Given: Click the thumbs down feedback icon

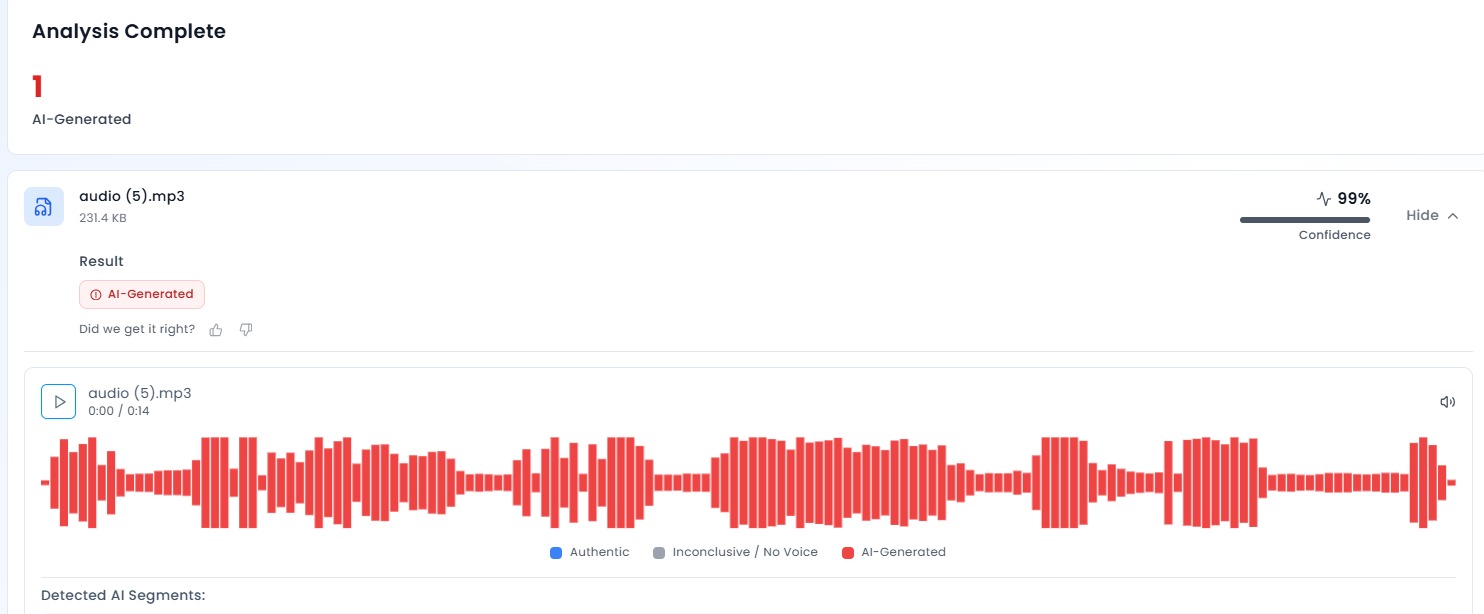Looking at the screenshot, I should point(246,330).
